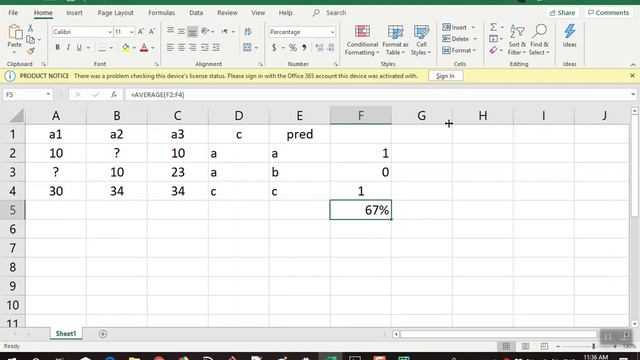Apply Accounting dollar format
The width and height of the screenshot is (640, 360).
point(274,48)
